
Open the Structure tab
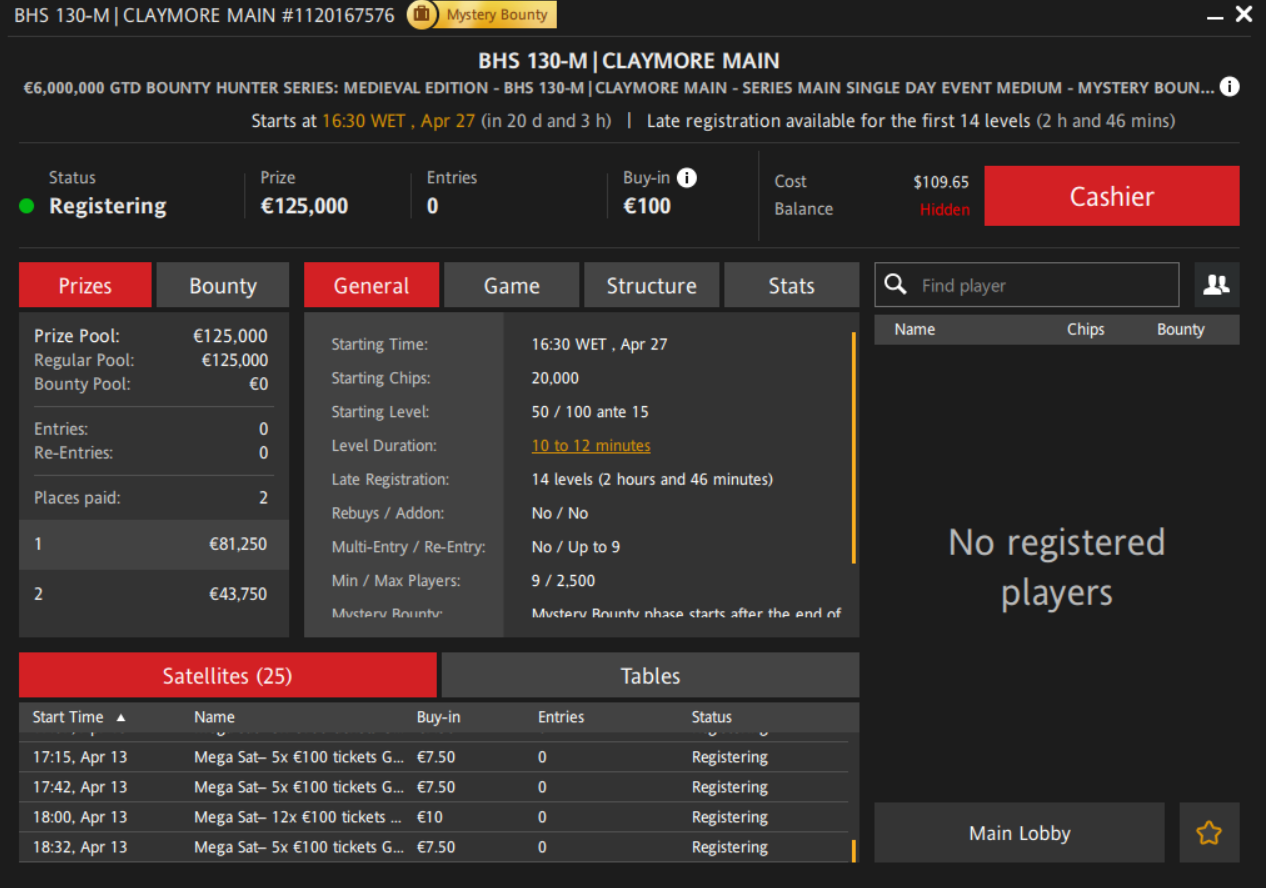click(651, 285)
